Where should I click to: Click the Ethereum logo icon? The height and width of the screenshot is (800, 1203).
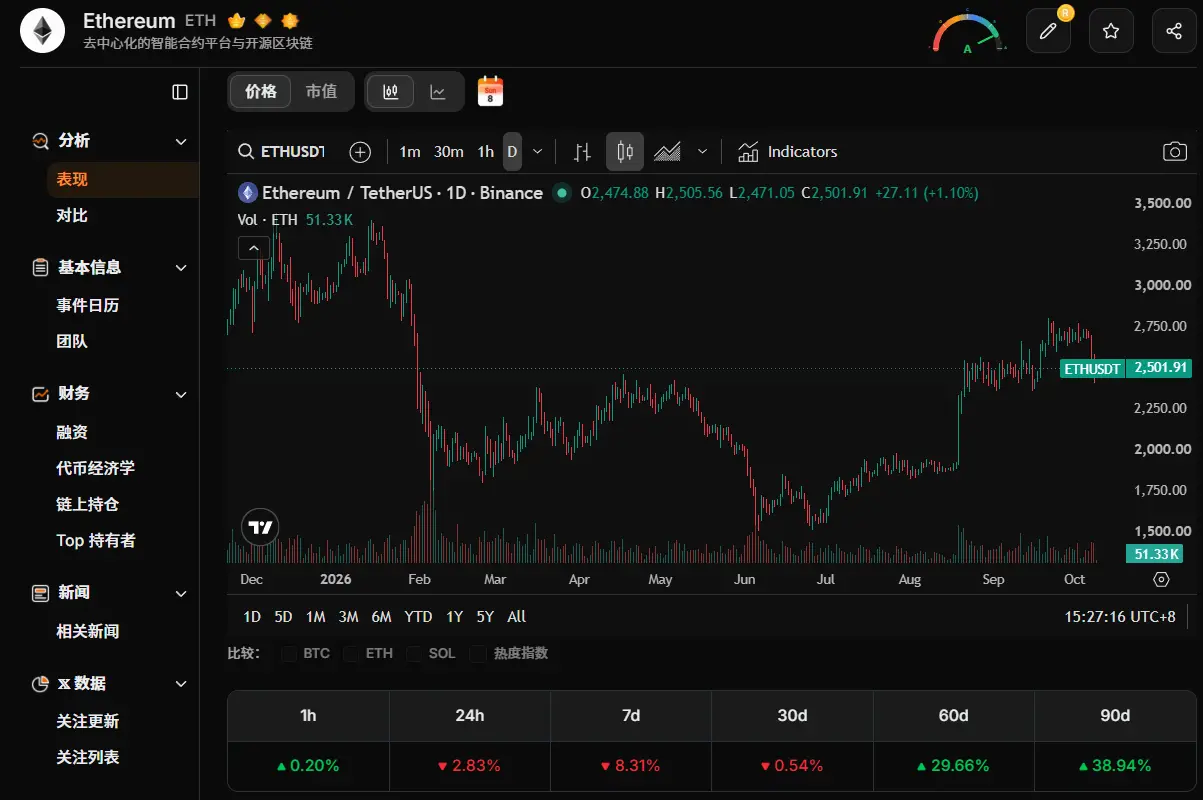click(x=42, y=31)
